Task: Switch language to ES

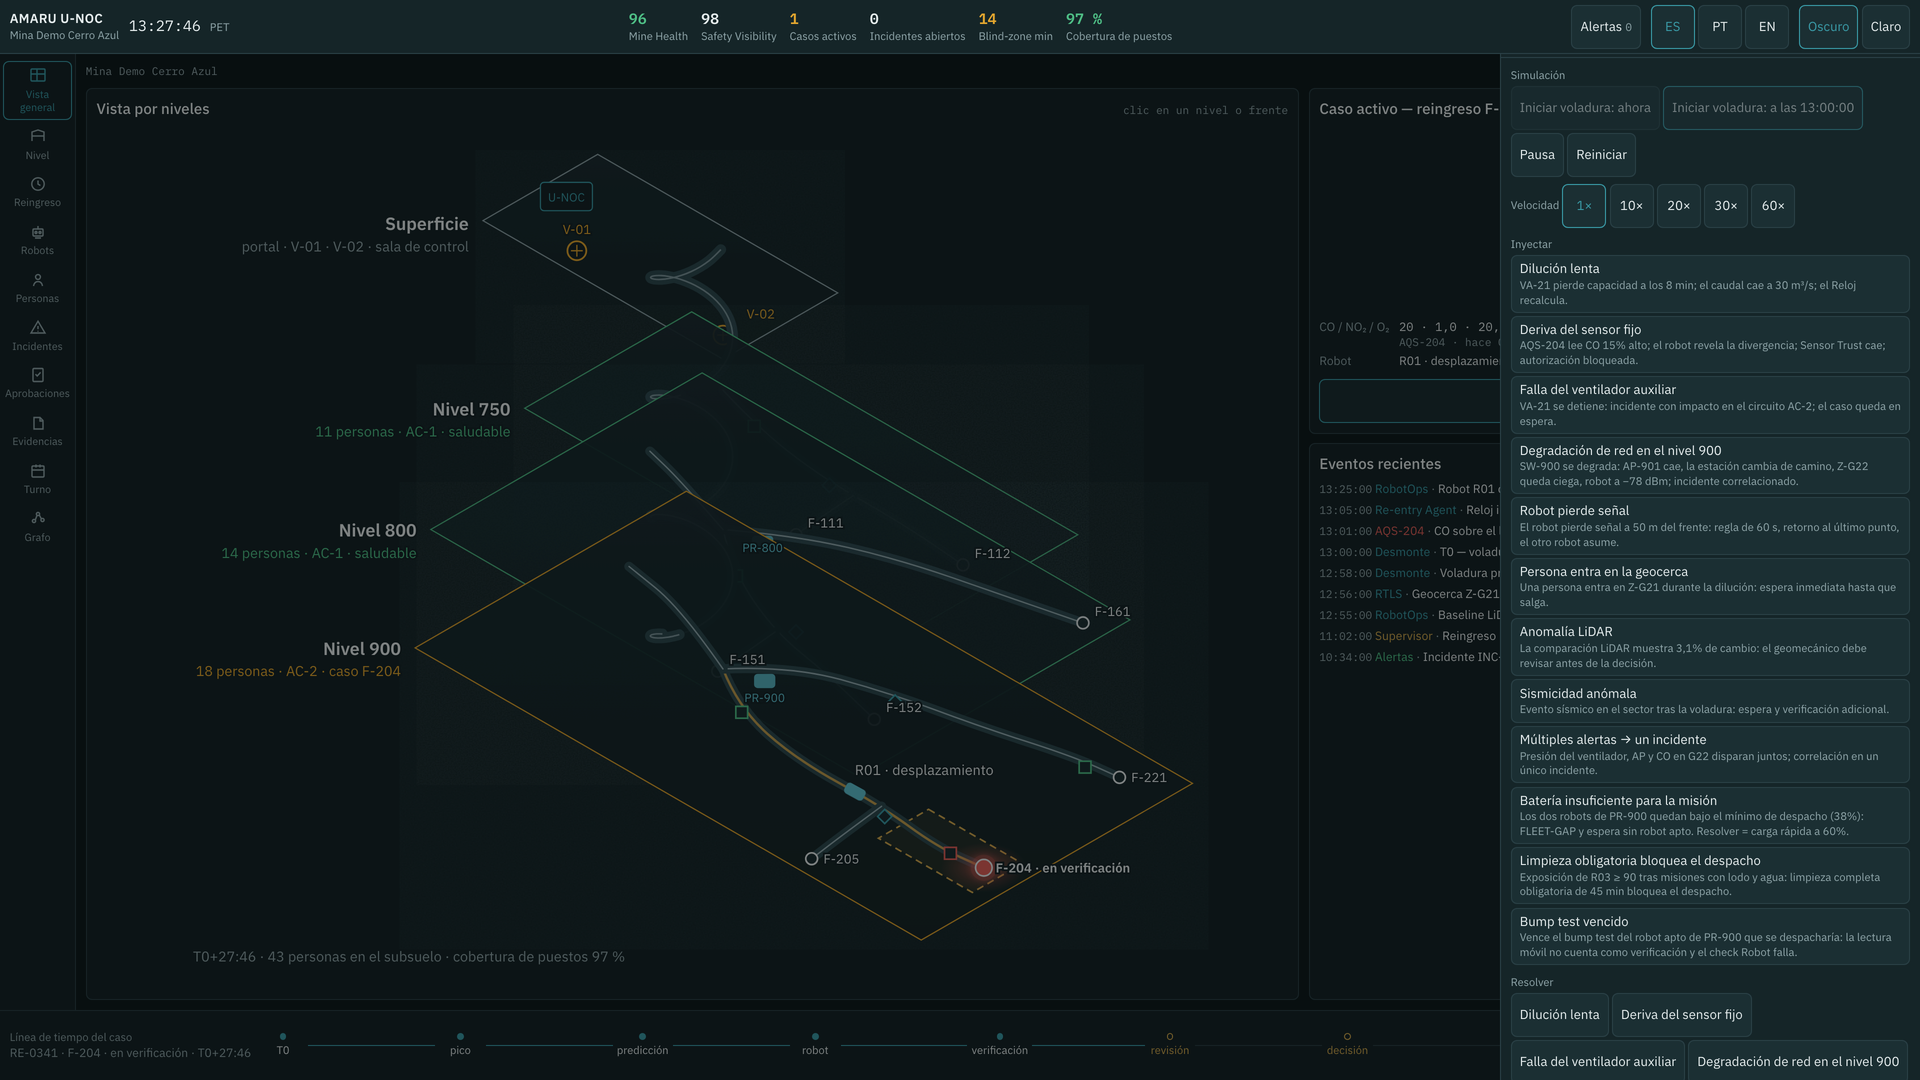Action: 1672,27
